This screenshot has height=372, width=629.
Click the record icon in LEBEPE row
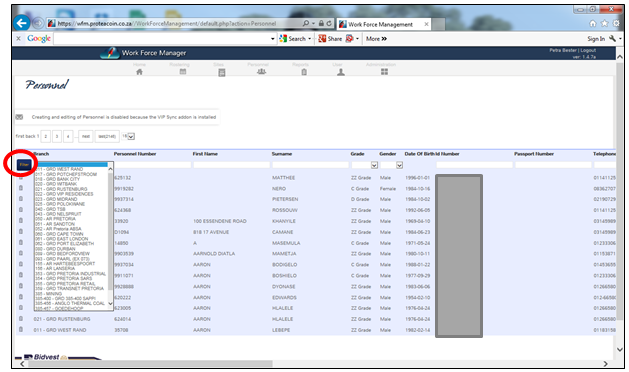pyautogui.click(x=21, y=329)
